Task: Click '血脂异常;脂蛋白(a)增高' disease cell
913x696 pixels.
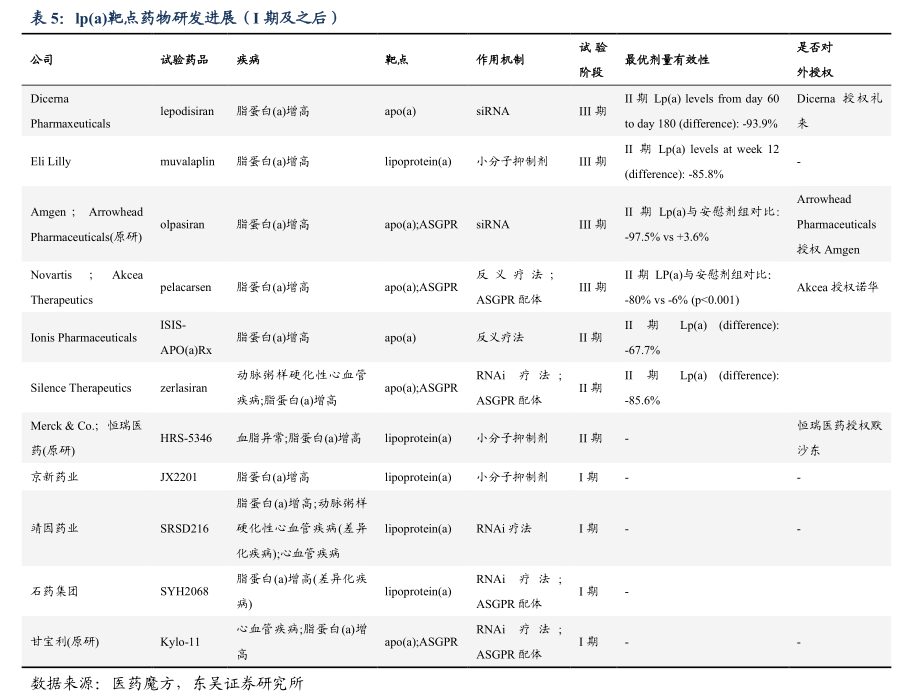Action: (299, 438)
